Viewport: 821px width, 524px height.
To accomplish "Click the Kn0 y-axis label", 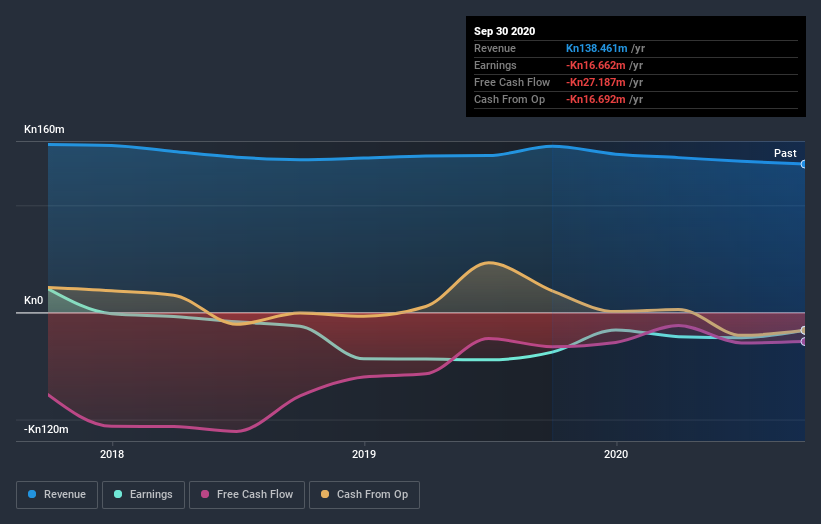I will click(x=34, y=300).
